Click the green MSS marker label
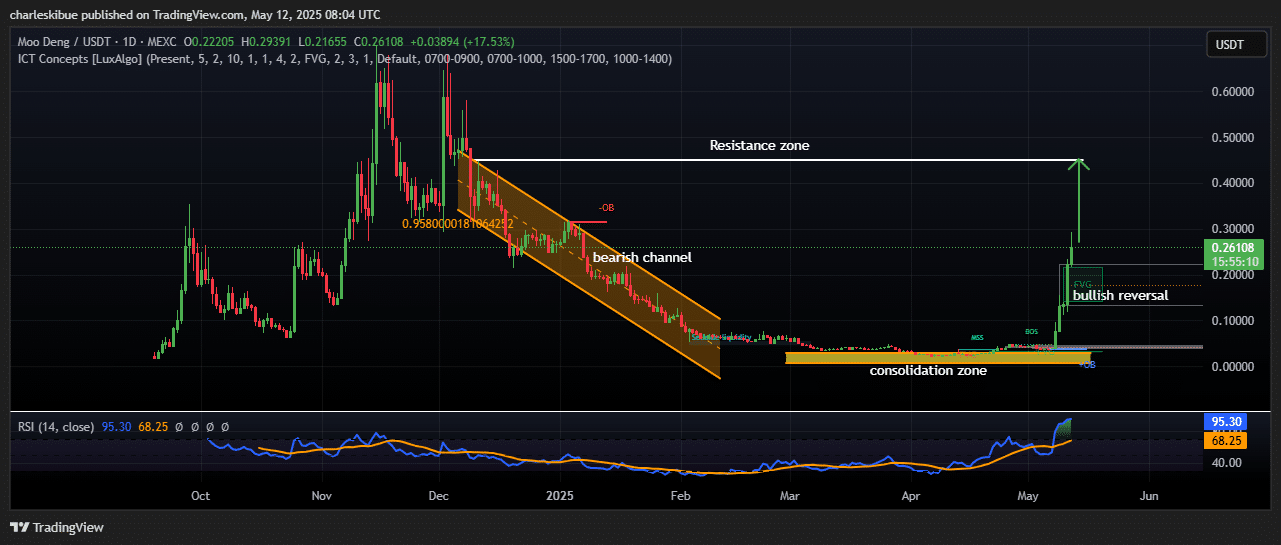The width and height of the screenshot is (1281, 545). (x=976, y=339)
